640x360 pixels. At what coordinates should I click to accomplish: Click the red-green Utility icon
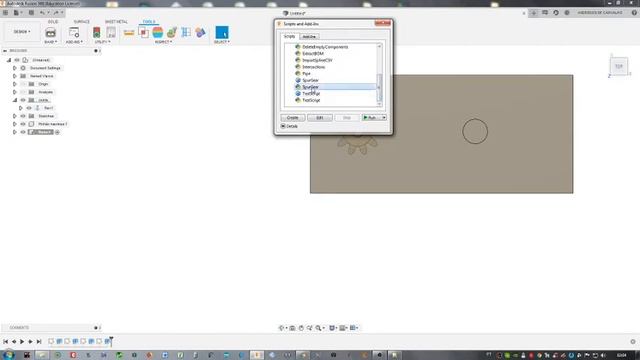pos(97,32)
